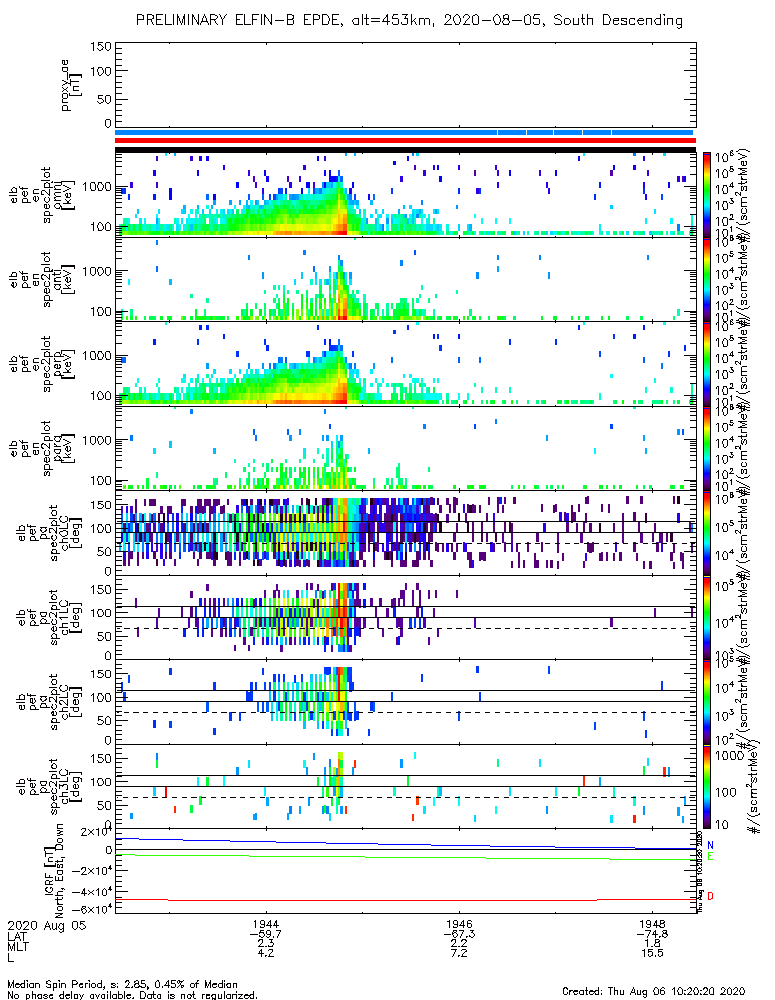The height and width of the screenshot is (1000, 775).
Task: Click the 'MLT' row label
Action: (18, 946)
